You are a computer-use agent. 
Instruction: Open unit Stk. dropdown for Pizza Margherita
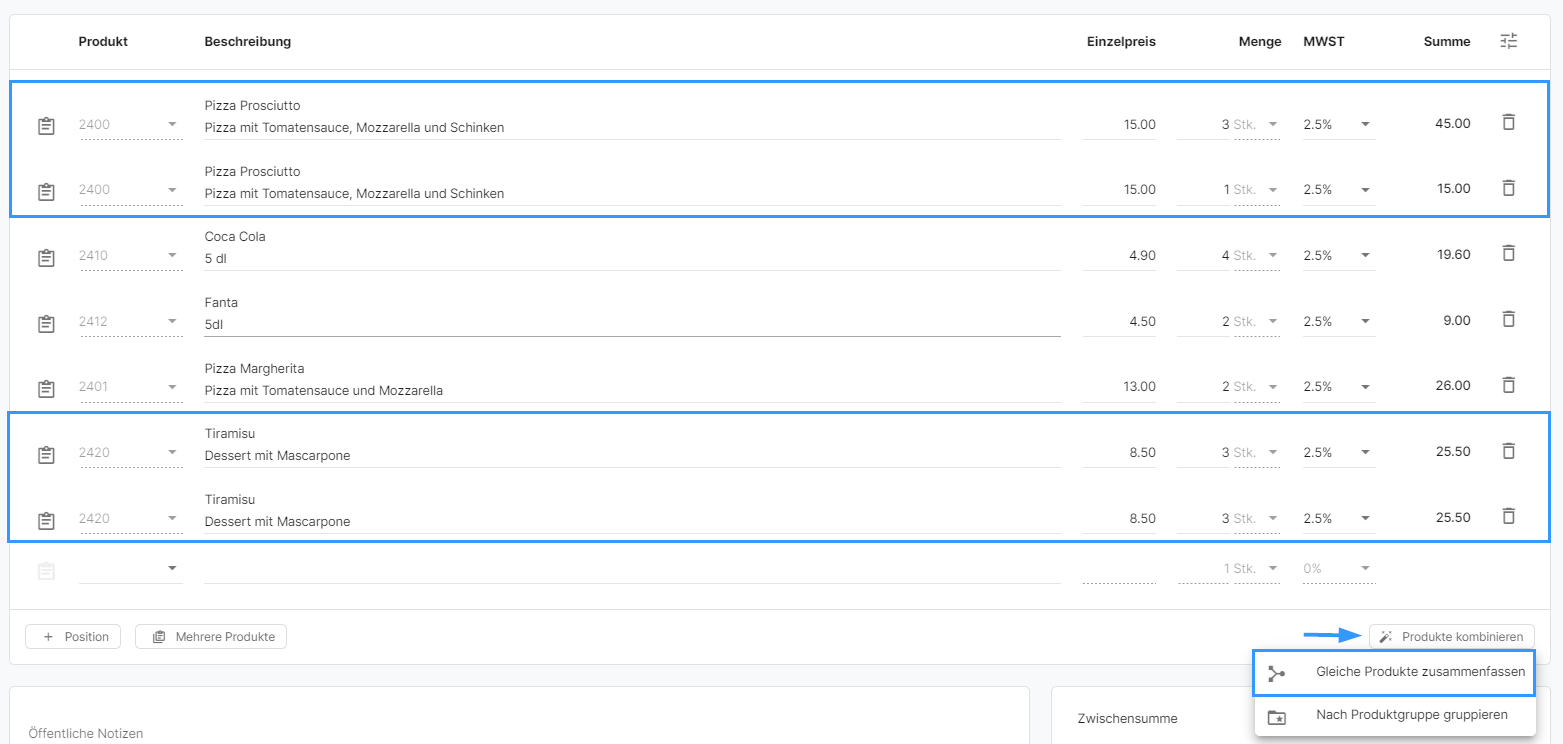[1257, 387]
